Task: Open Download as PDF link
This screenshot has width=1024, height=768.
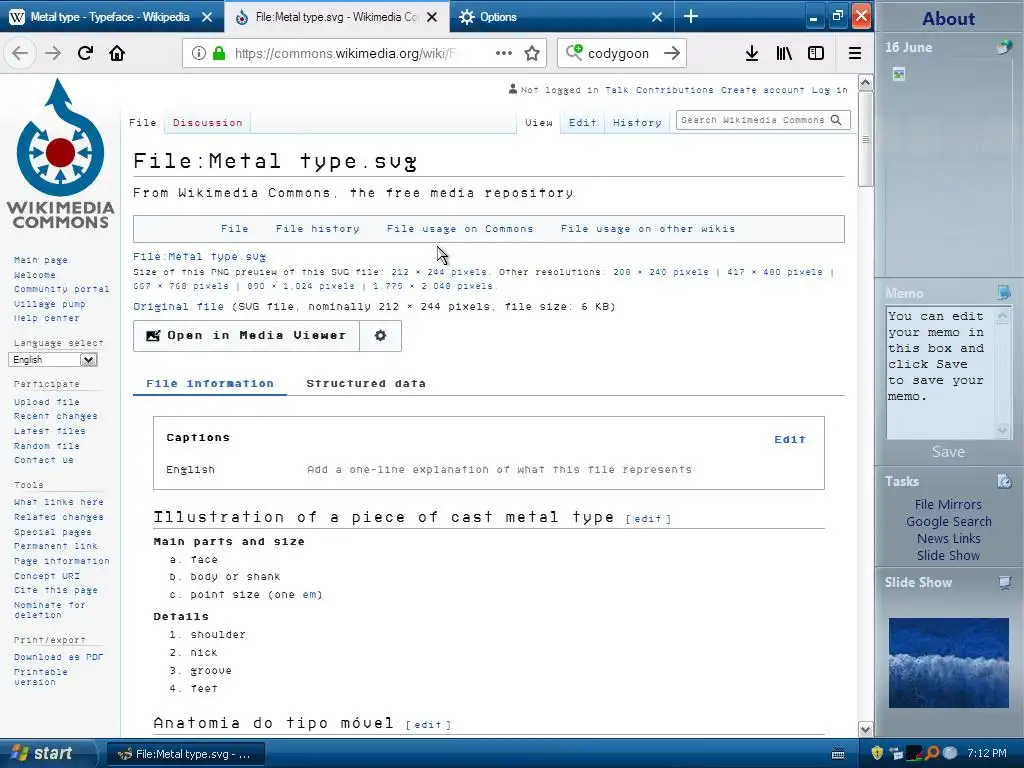Action: 59,656
